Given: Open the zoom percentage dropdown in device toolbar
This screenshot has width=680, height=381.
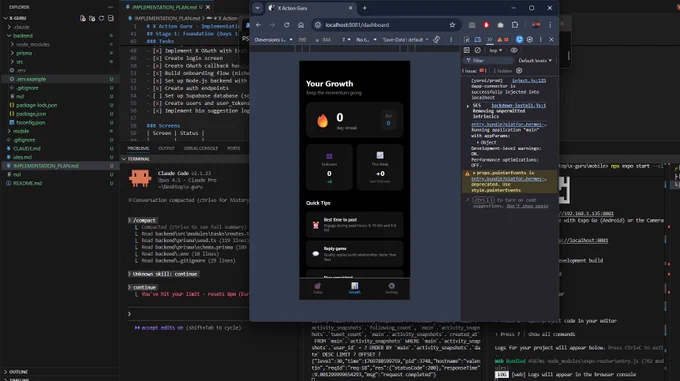Looking at the screenshot, I should (x=346, y=39).
